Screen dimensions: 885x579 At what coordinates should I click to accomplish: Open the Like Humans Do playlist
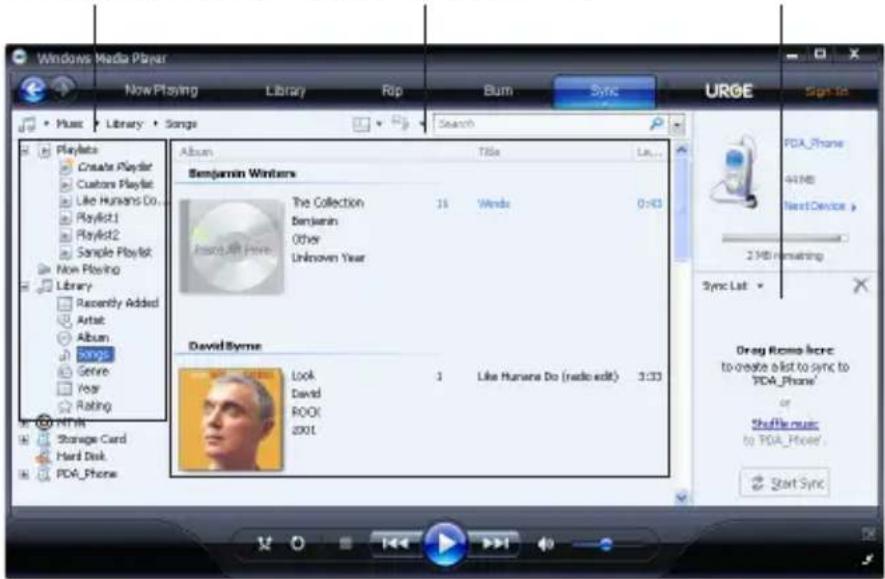(119, 201)
